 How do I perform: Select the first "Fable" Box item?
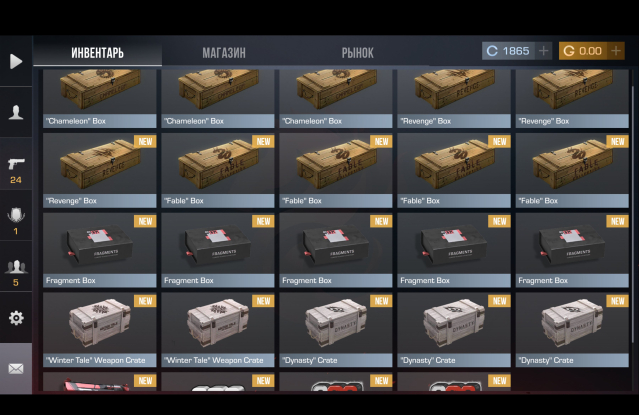tap(218, 170)
